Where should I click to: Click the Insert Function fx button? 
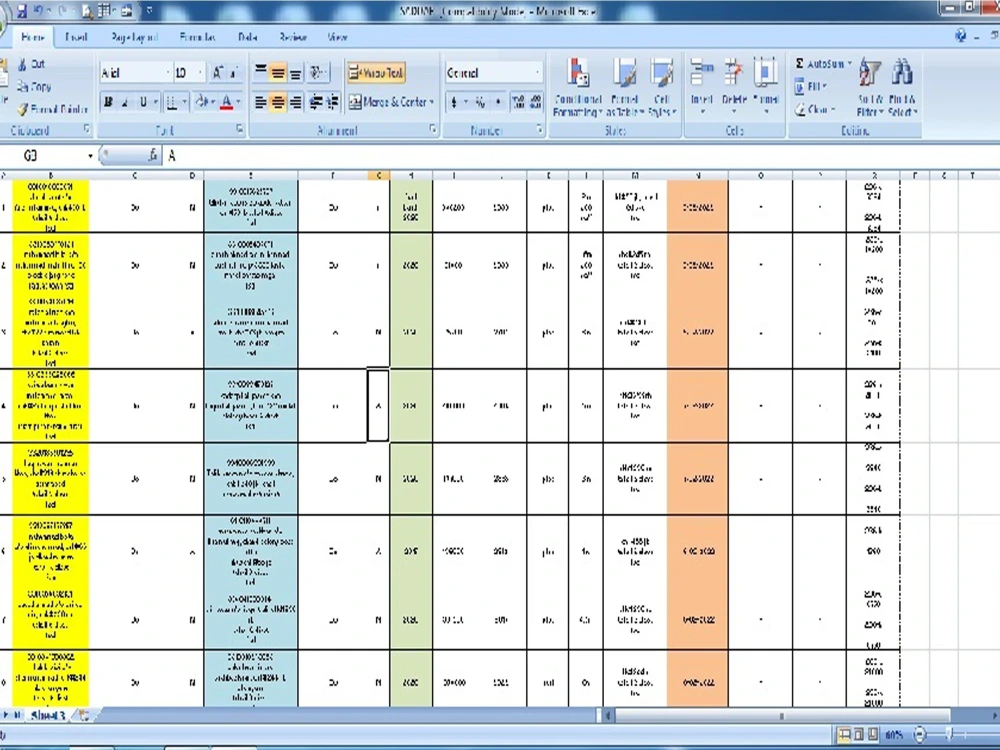(x=152, y=155)
